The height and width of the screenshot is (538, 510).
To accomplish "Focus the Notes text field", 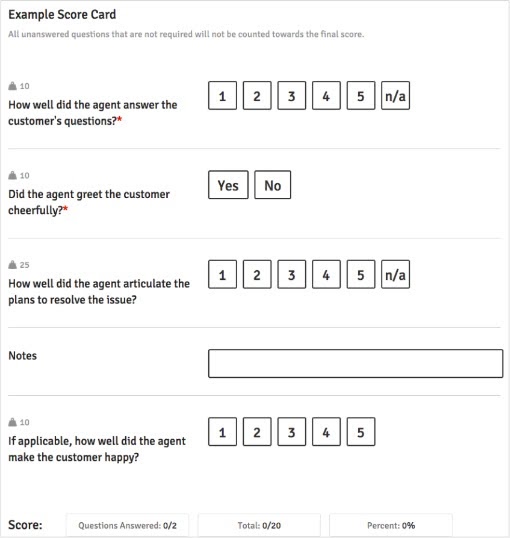I will [x=356, y=363].
